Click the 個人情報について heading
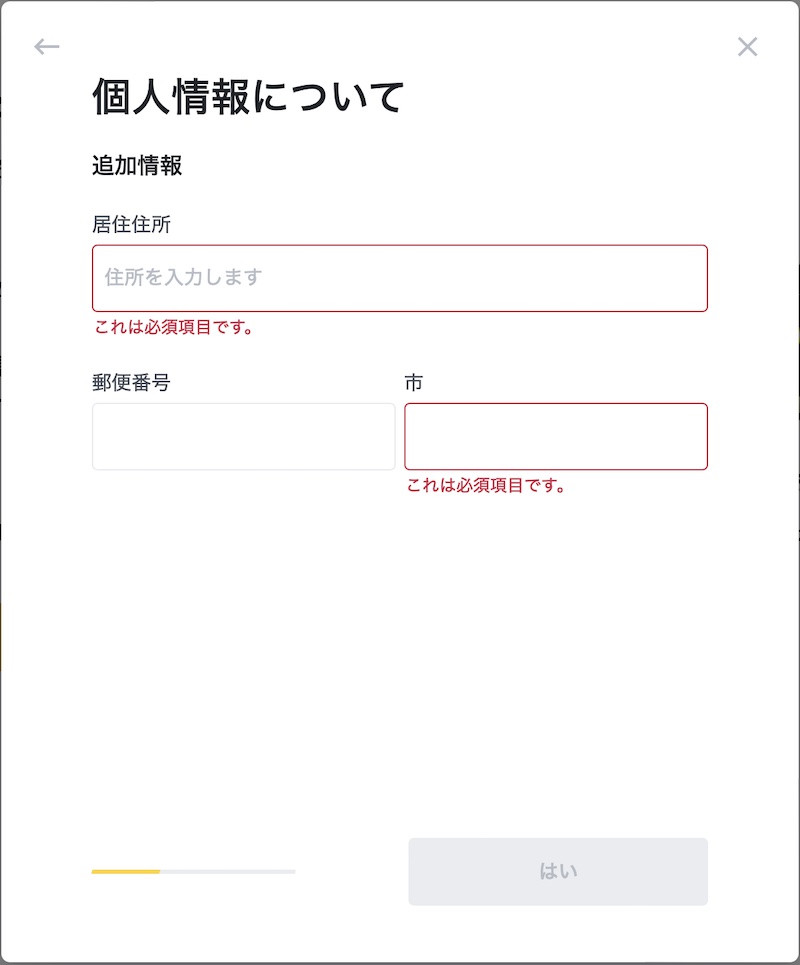This screenshot has width=800, height=965. (248, 97)
